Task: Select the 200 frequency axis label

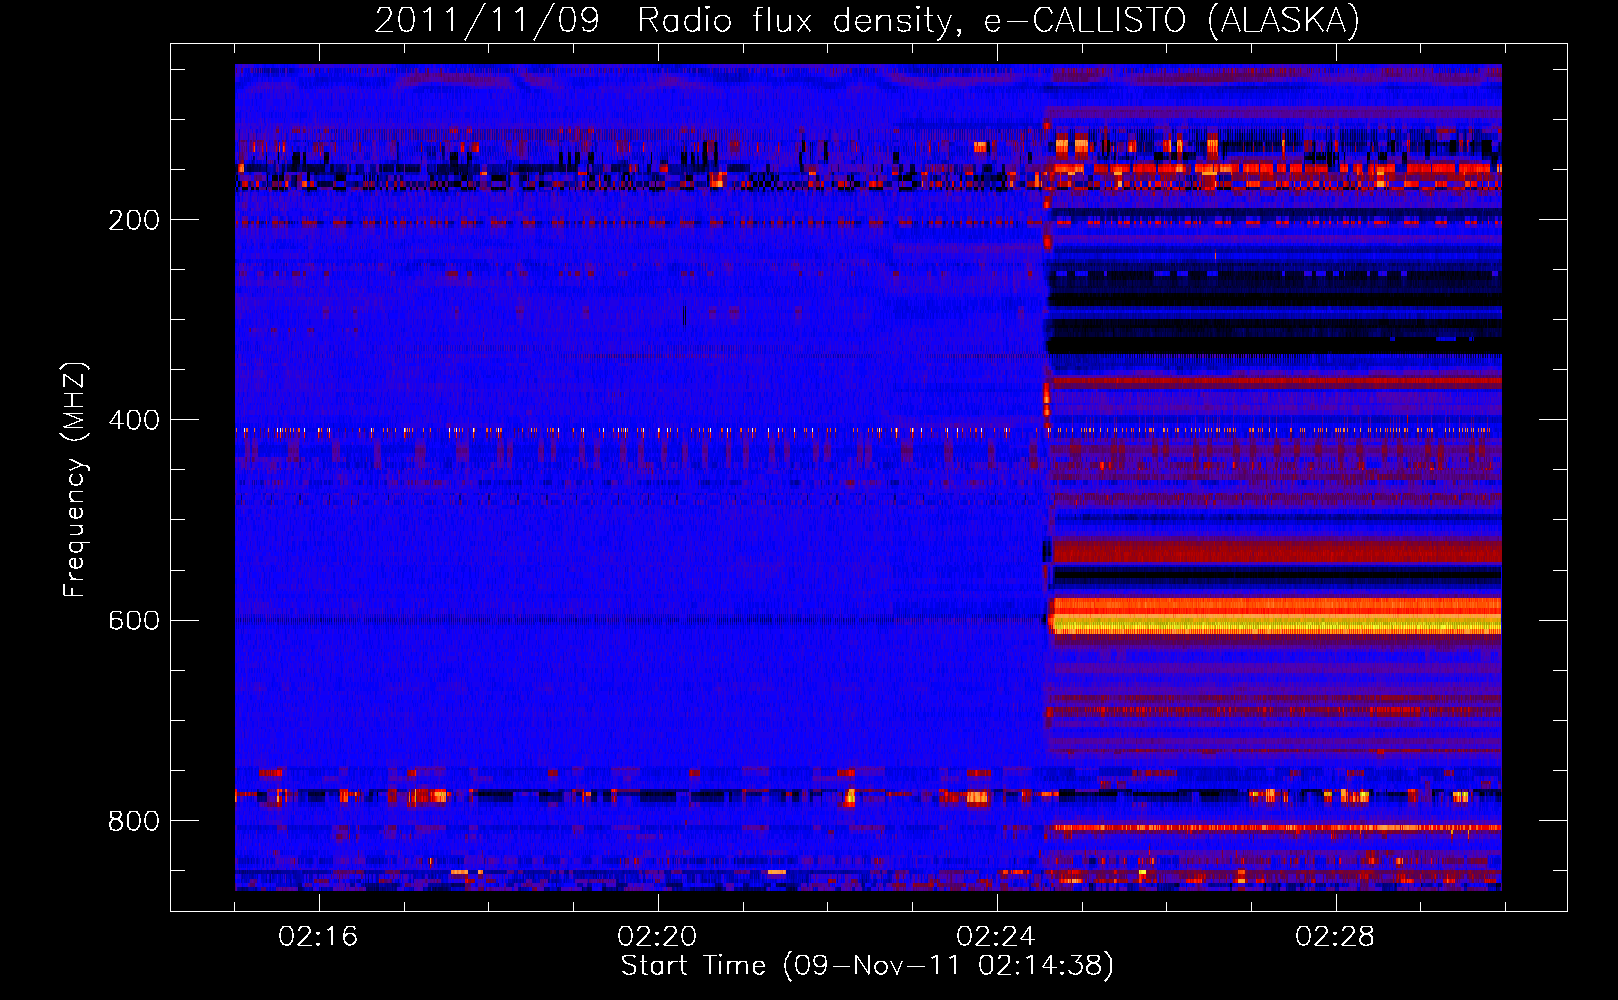Action: 134,220
